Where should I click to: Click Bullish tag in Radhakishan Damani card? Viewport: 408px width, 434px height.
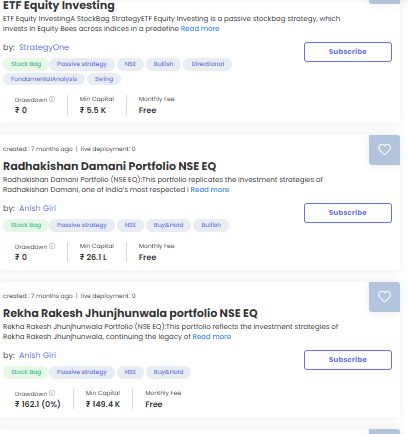(x=211, y=225)
